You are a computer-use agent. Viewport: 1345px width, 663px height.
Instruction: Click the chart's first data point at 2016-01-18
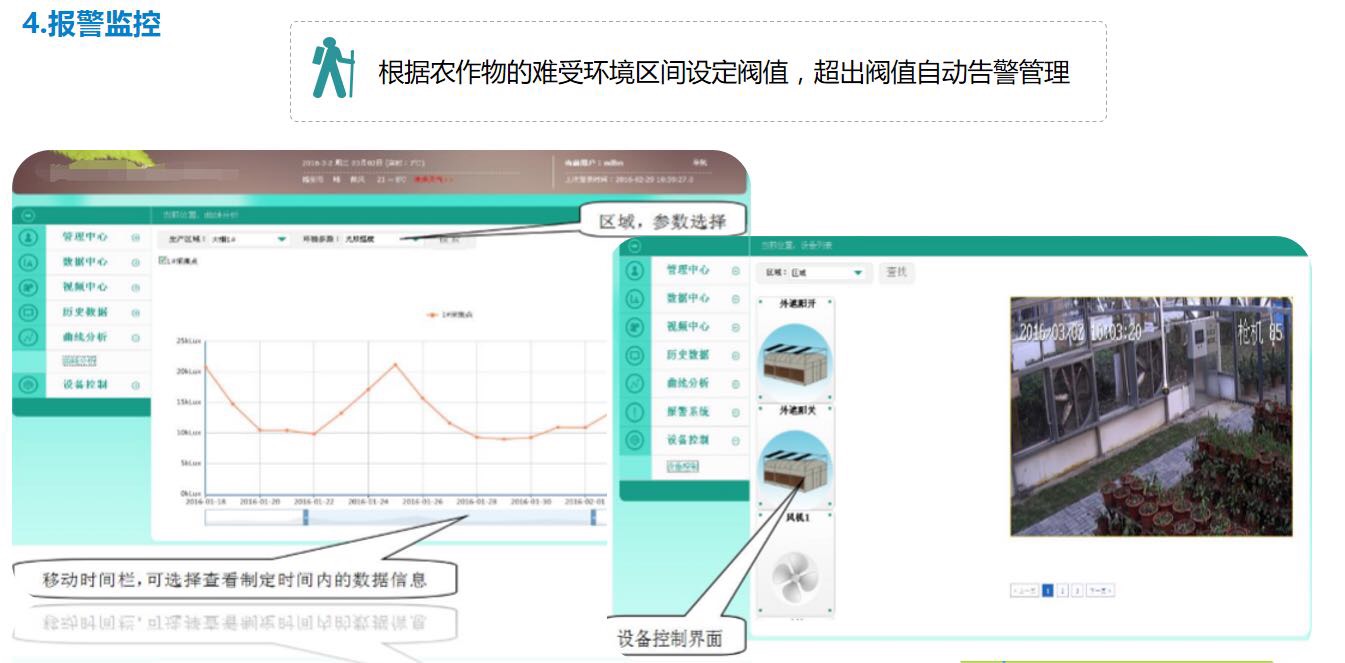pos(205,366)
